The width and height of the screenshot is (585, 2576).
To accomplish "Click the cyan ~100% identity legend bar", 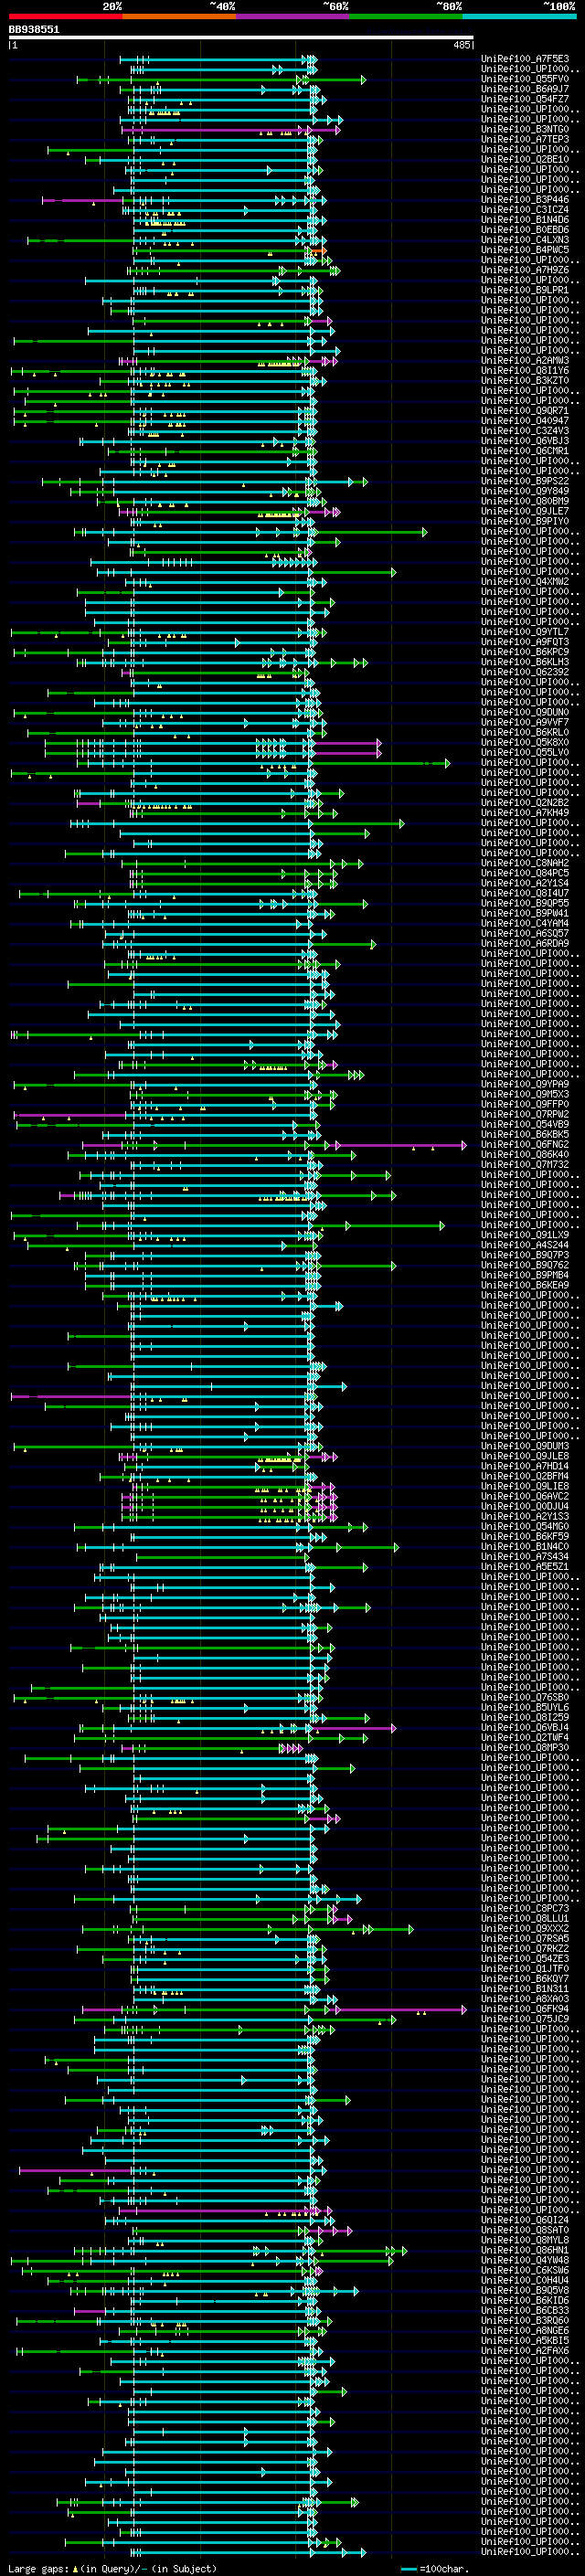I will pos(519,16).
